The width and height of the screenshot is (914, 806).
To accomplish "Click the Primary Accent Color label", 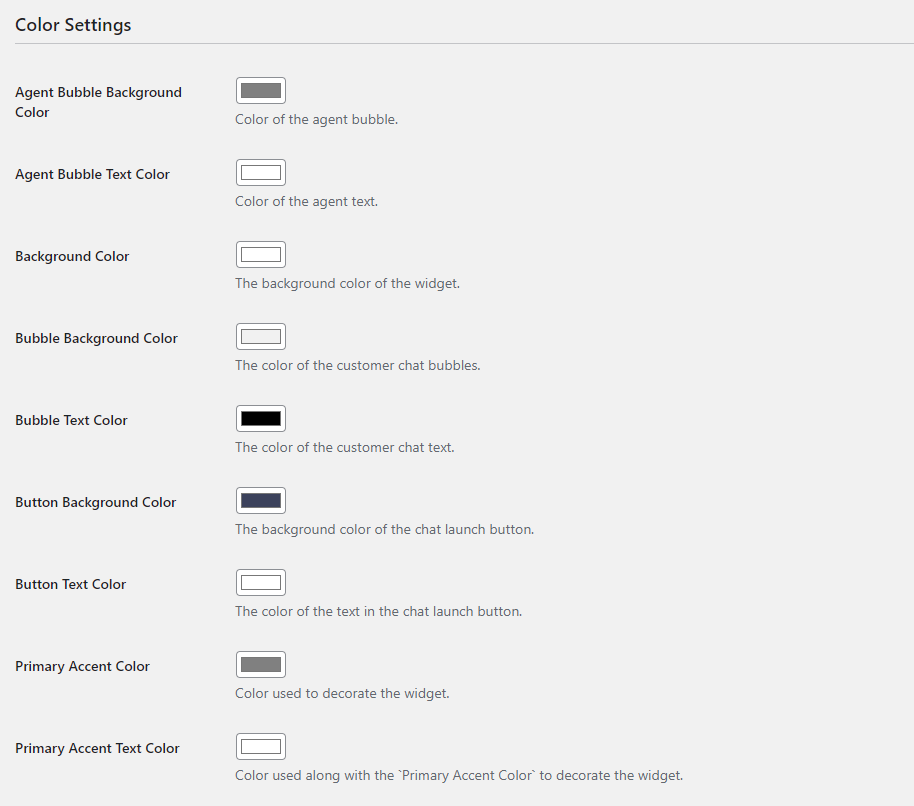I will click(82, 666).
